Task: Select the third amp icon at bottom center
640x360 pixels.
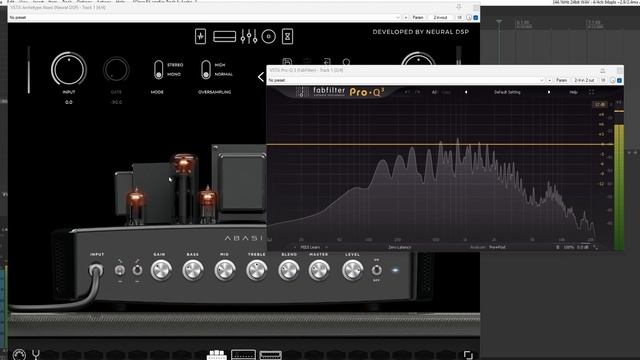Action: click(270, 355)
